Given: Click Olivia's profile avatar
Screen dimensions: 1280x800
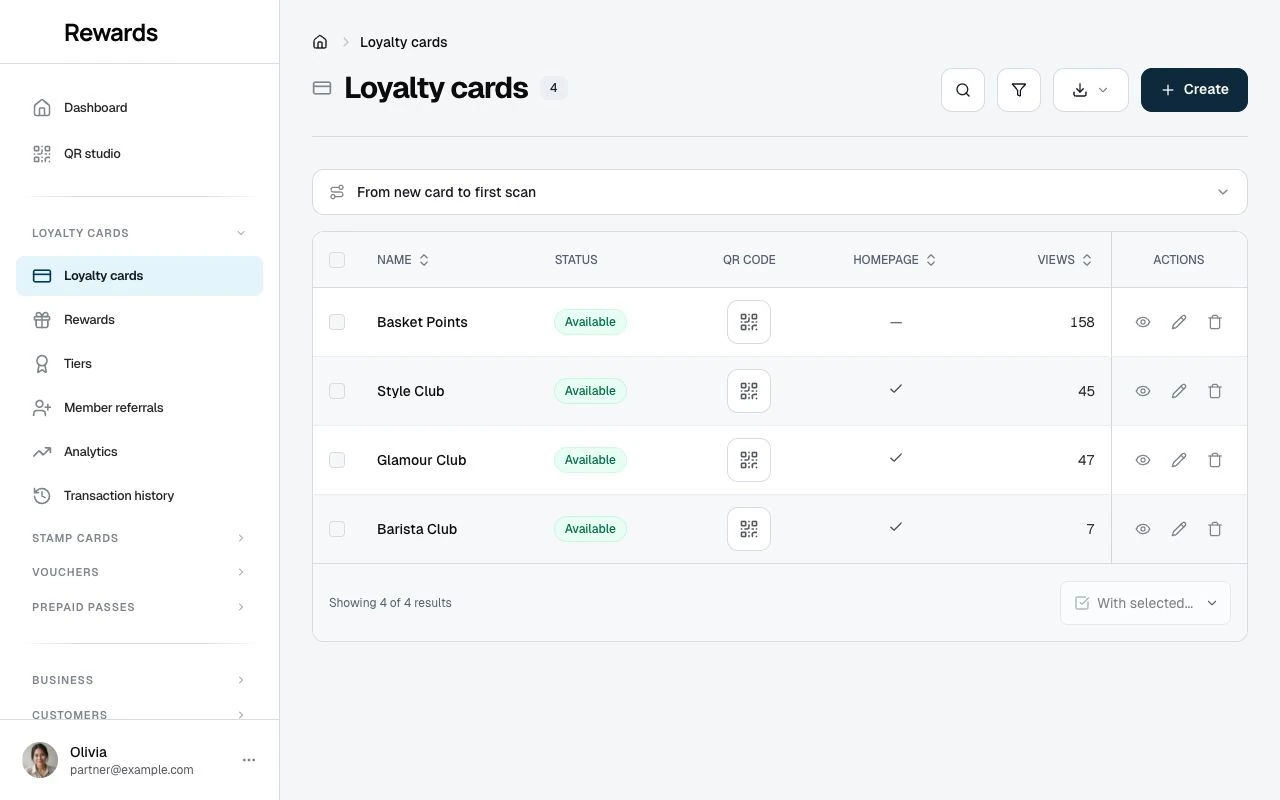Looking at the screenshot, I should (x=40, y=760).
